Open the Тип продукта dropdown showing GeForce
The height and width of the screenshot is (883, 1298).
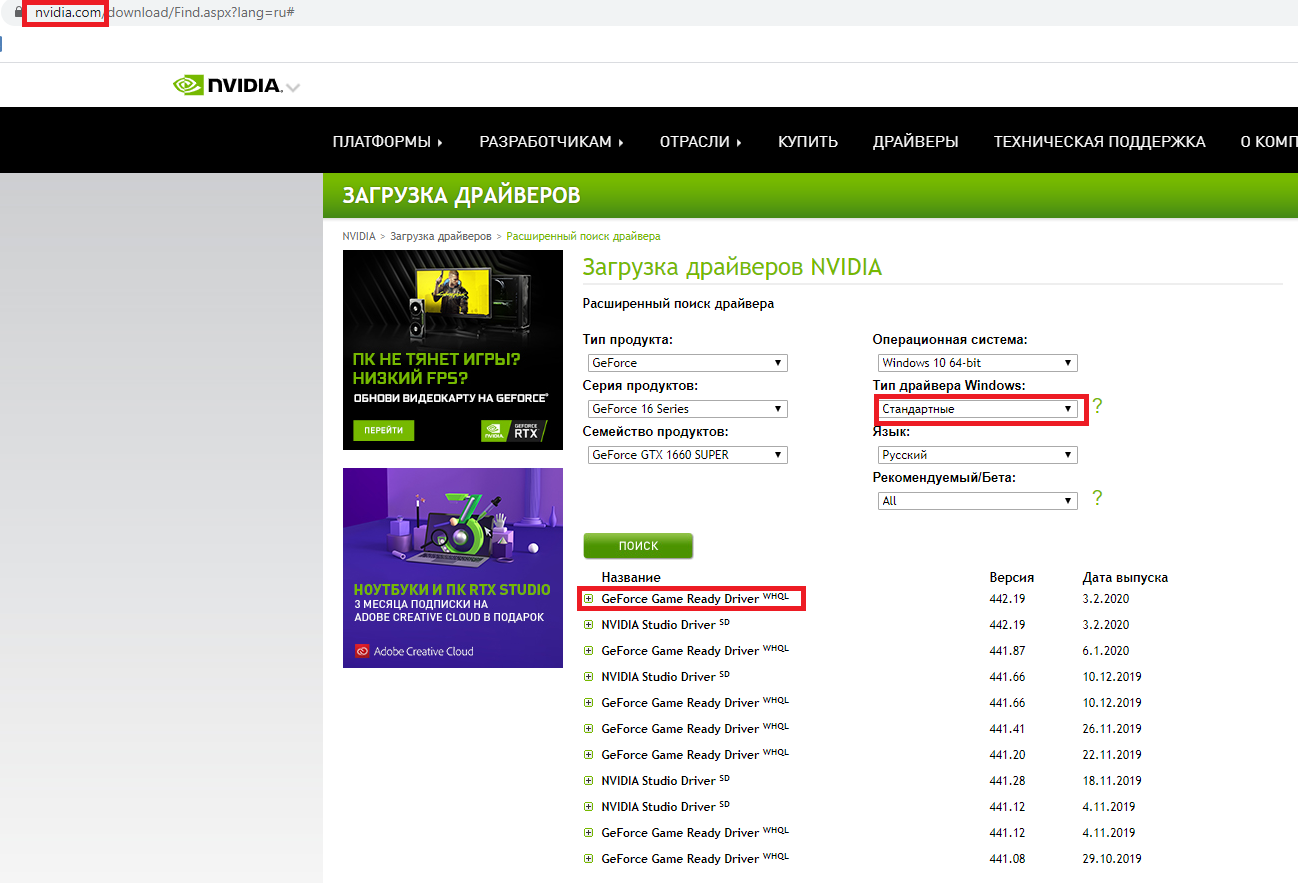(x=688, y=363)
